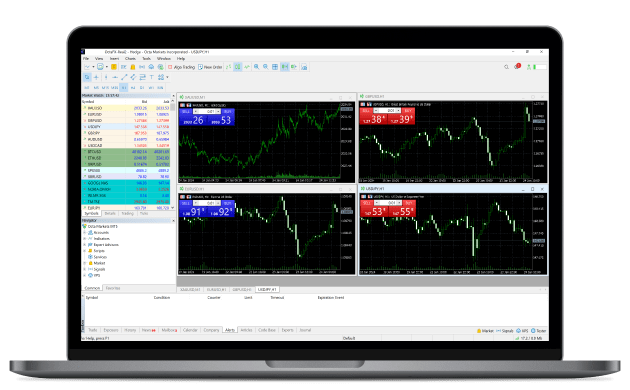Screen dimensions: 630x390
Task: Close the Market Watch panel
Action: point(173,96)
